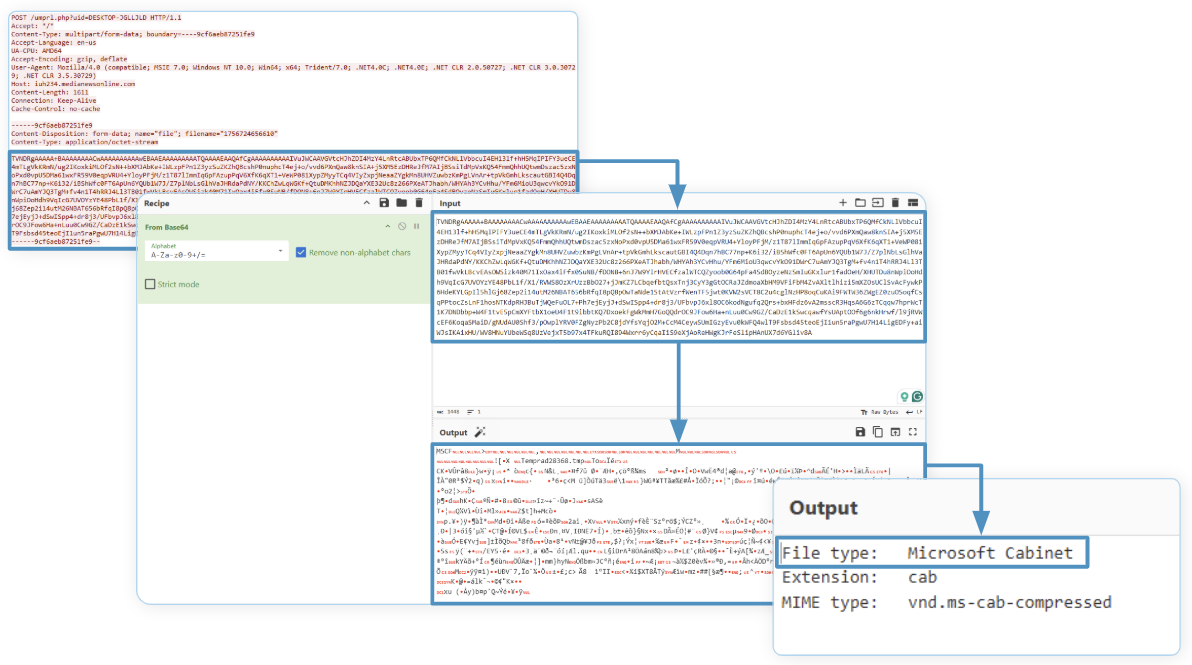Save the current recipe
Screen dimensions: 1192x665
(384, 203)
